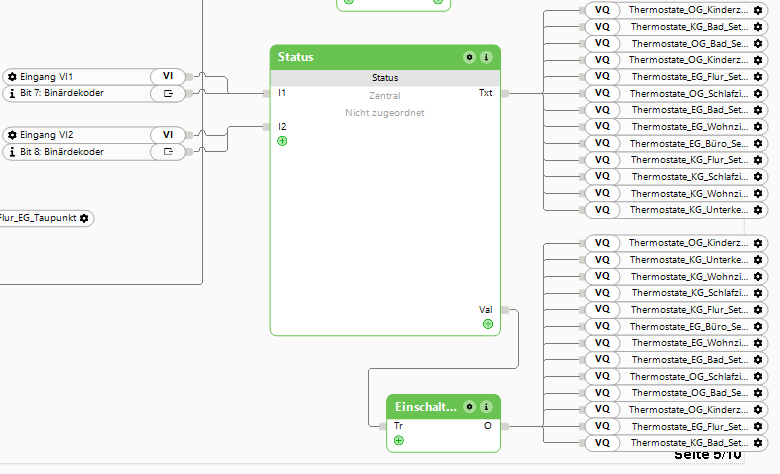Click plus icon under Tr on Einschalt block
Viewport: 780px width, 474px height.
(x=398, y=440)
